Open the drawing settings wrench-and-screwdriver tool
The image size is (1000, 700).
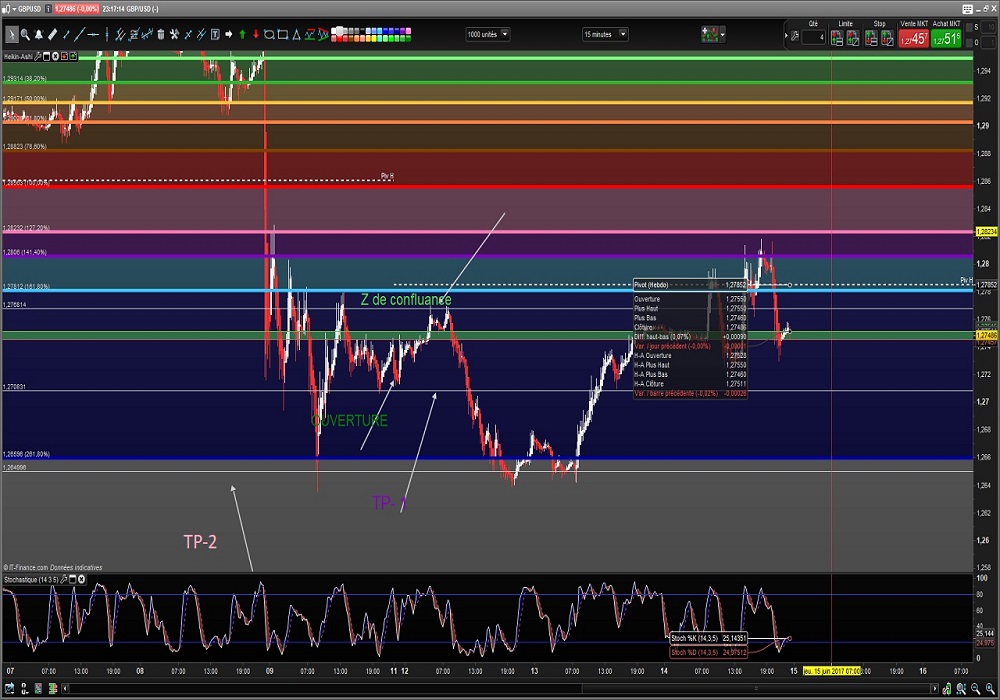pyautogui.click(x=174, y=34)
